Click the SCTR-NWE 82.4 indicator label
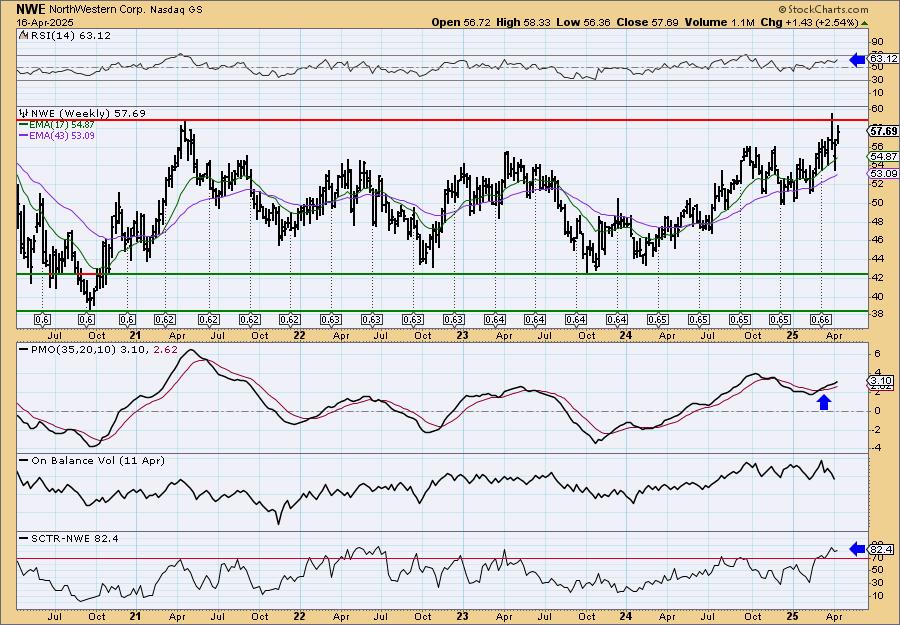Screen dimensions: 900x625 coord(75,538)
